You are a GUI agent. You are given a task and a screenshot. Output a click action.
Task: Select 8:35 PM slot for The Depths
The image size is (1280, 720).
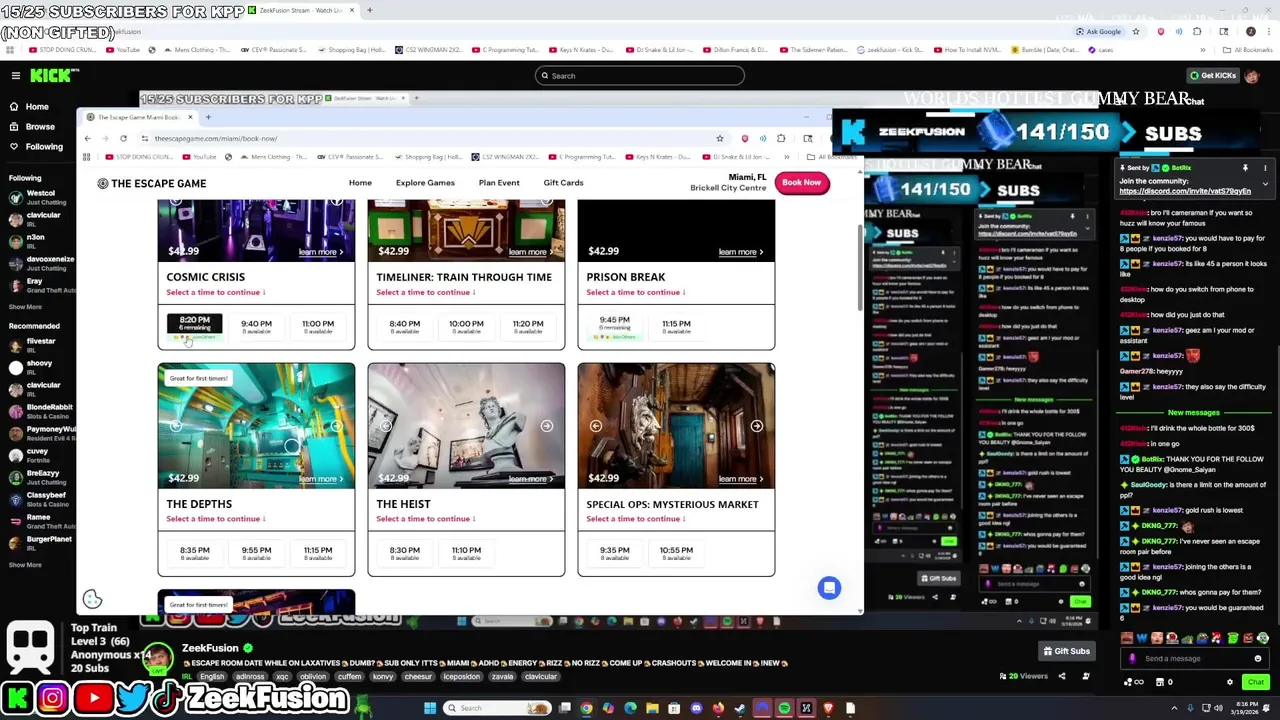tap(195, 553)
